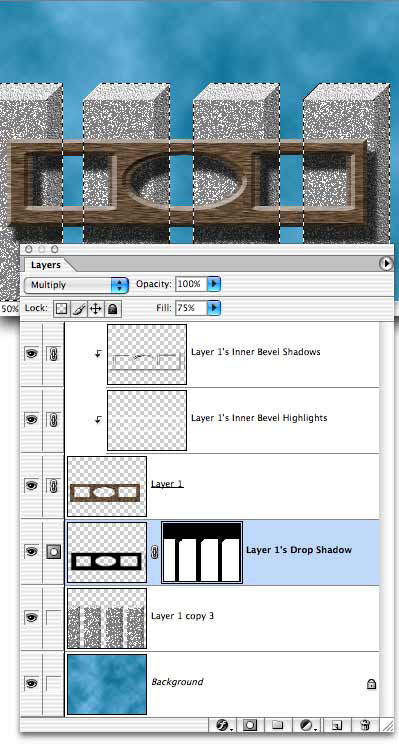Click the lock position move icon
399x749 pixels.
pos(96,309)
